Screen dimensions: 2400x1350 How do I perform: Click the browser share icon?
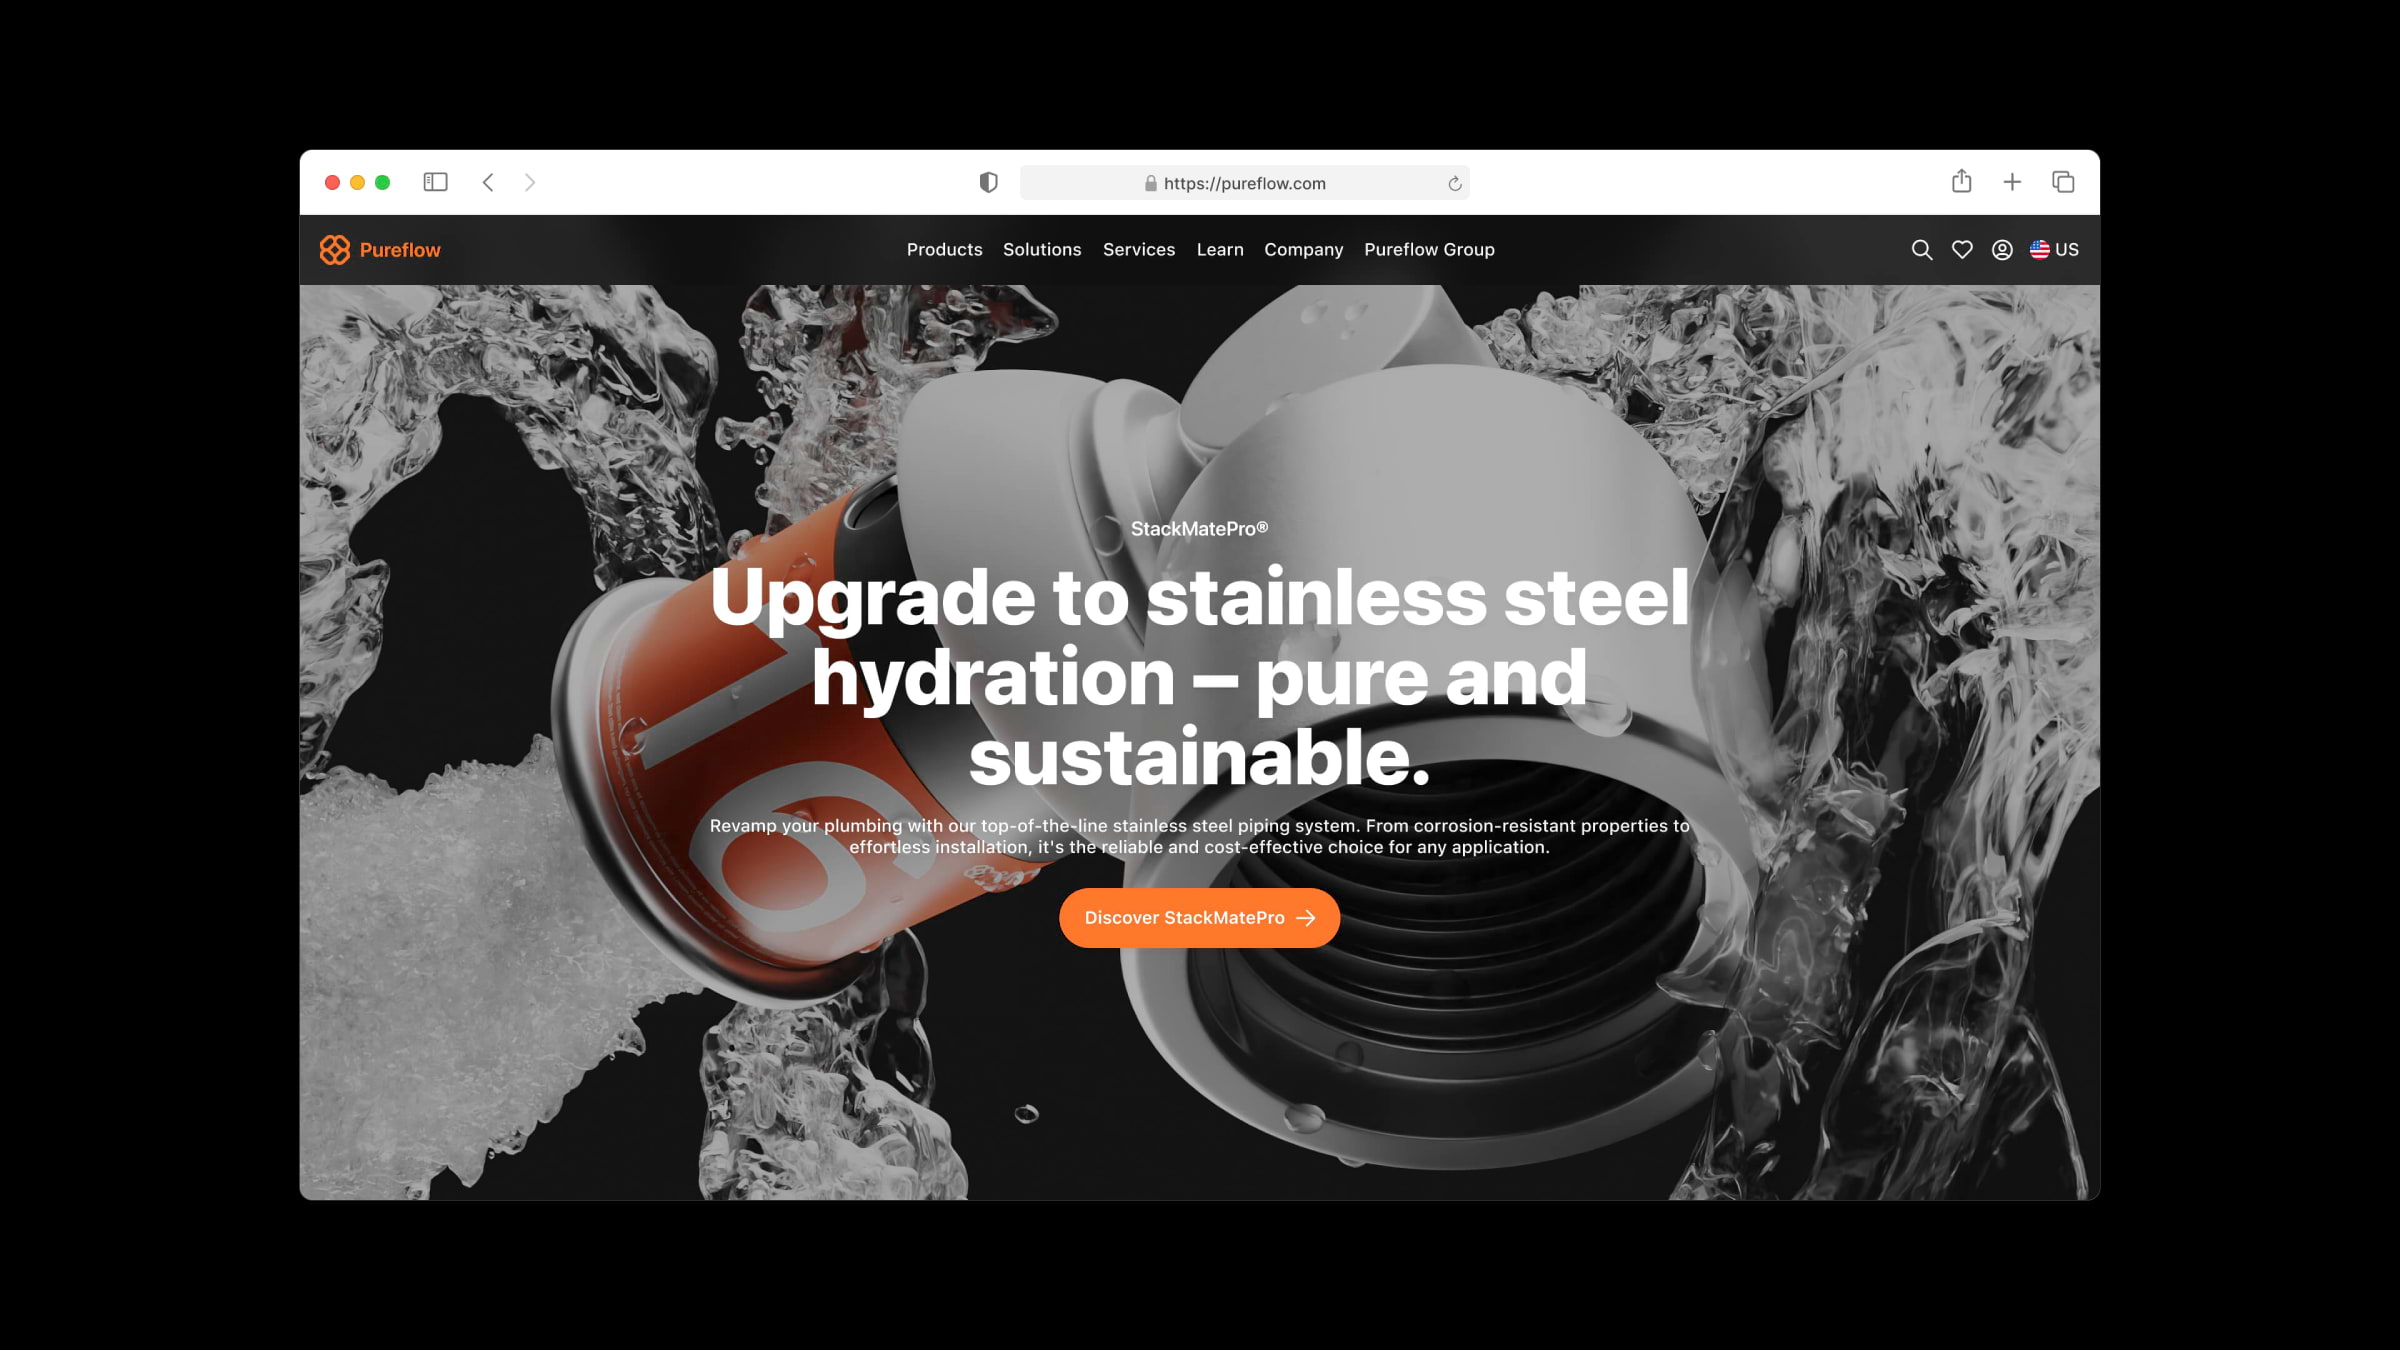[1962, 181]
